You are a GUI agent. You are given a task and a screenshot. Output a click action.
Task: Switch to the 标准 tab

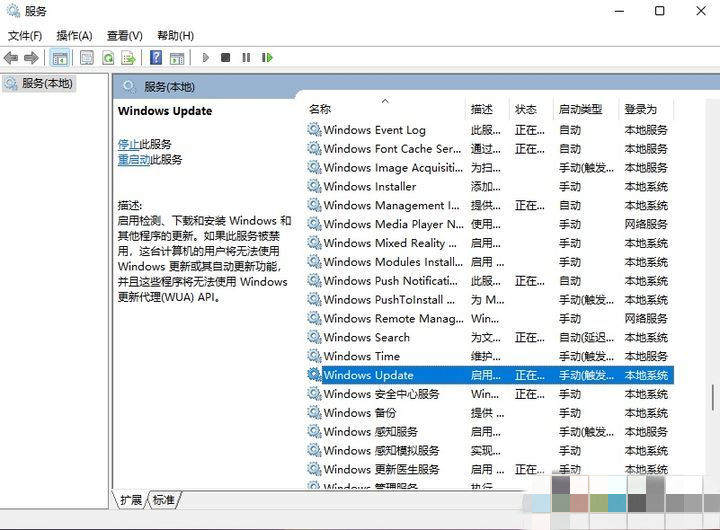(164, 499)
